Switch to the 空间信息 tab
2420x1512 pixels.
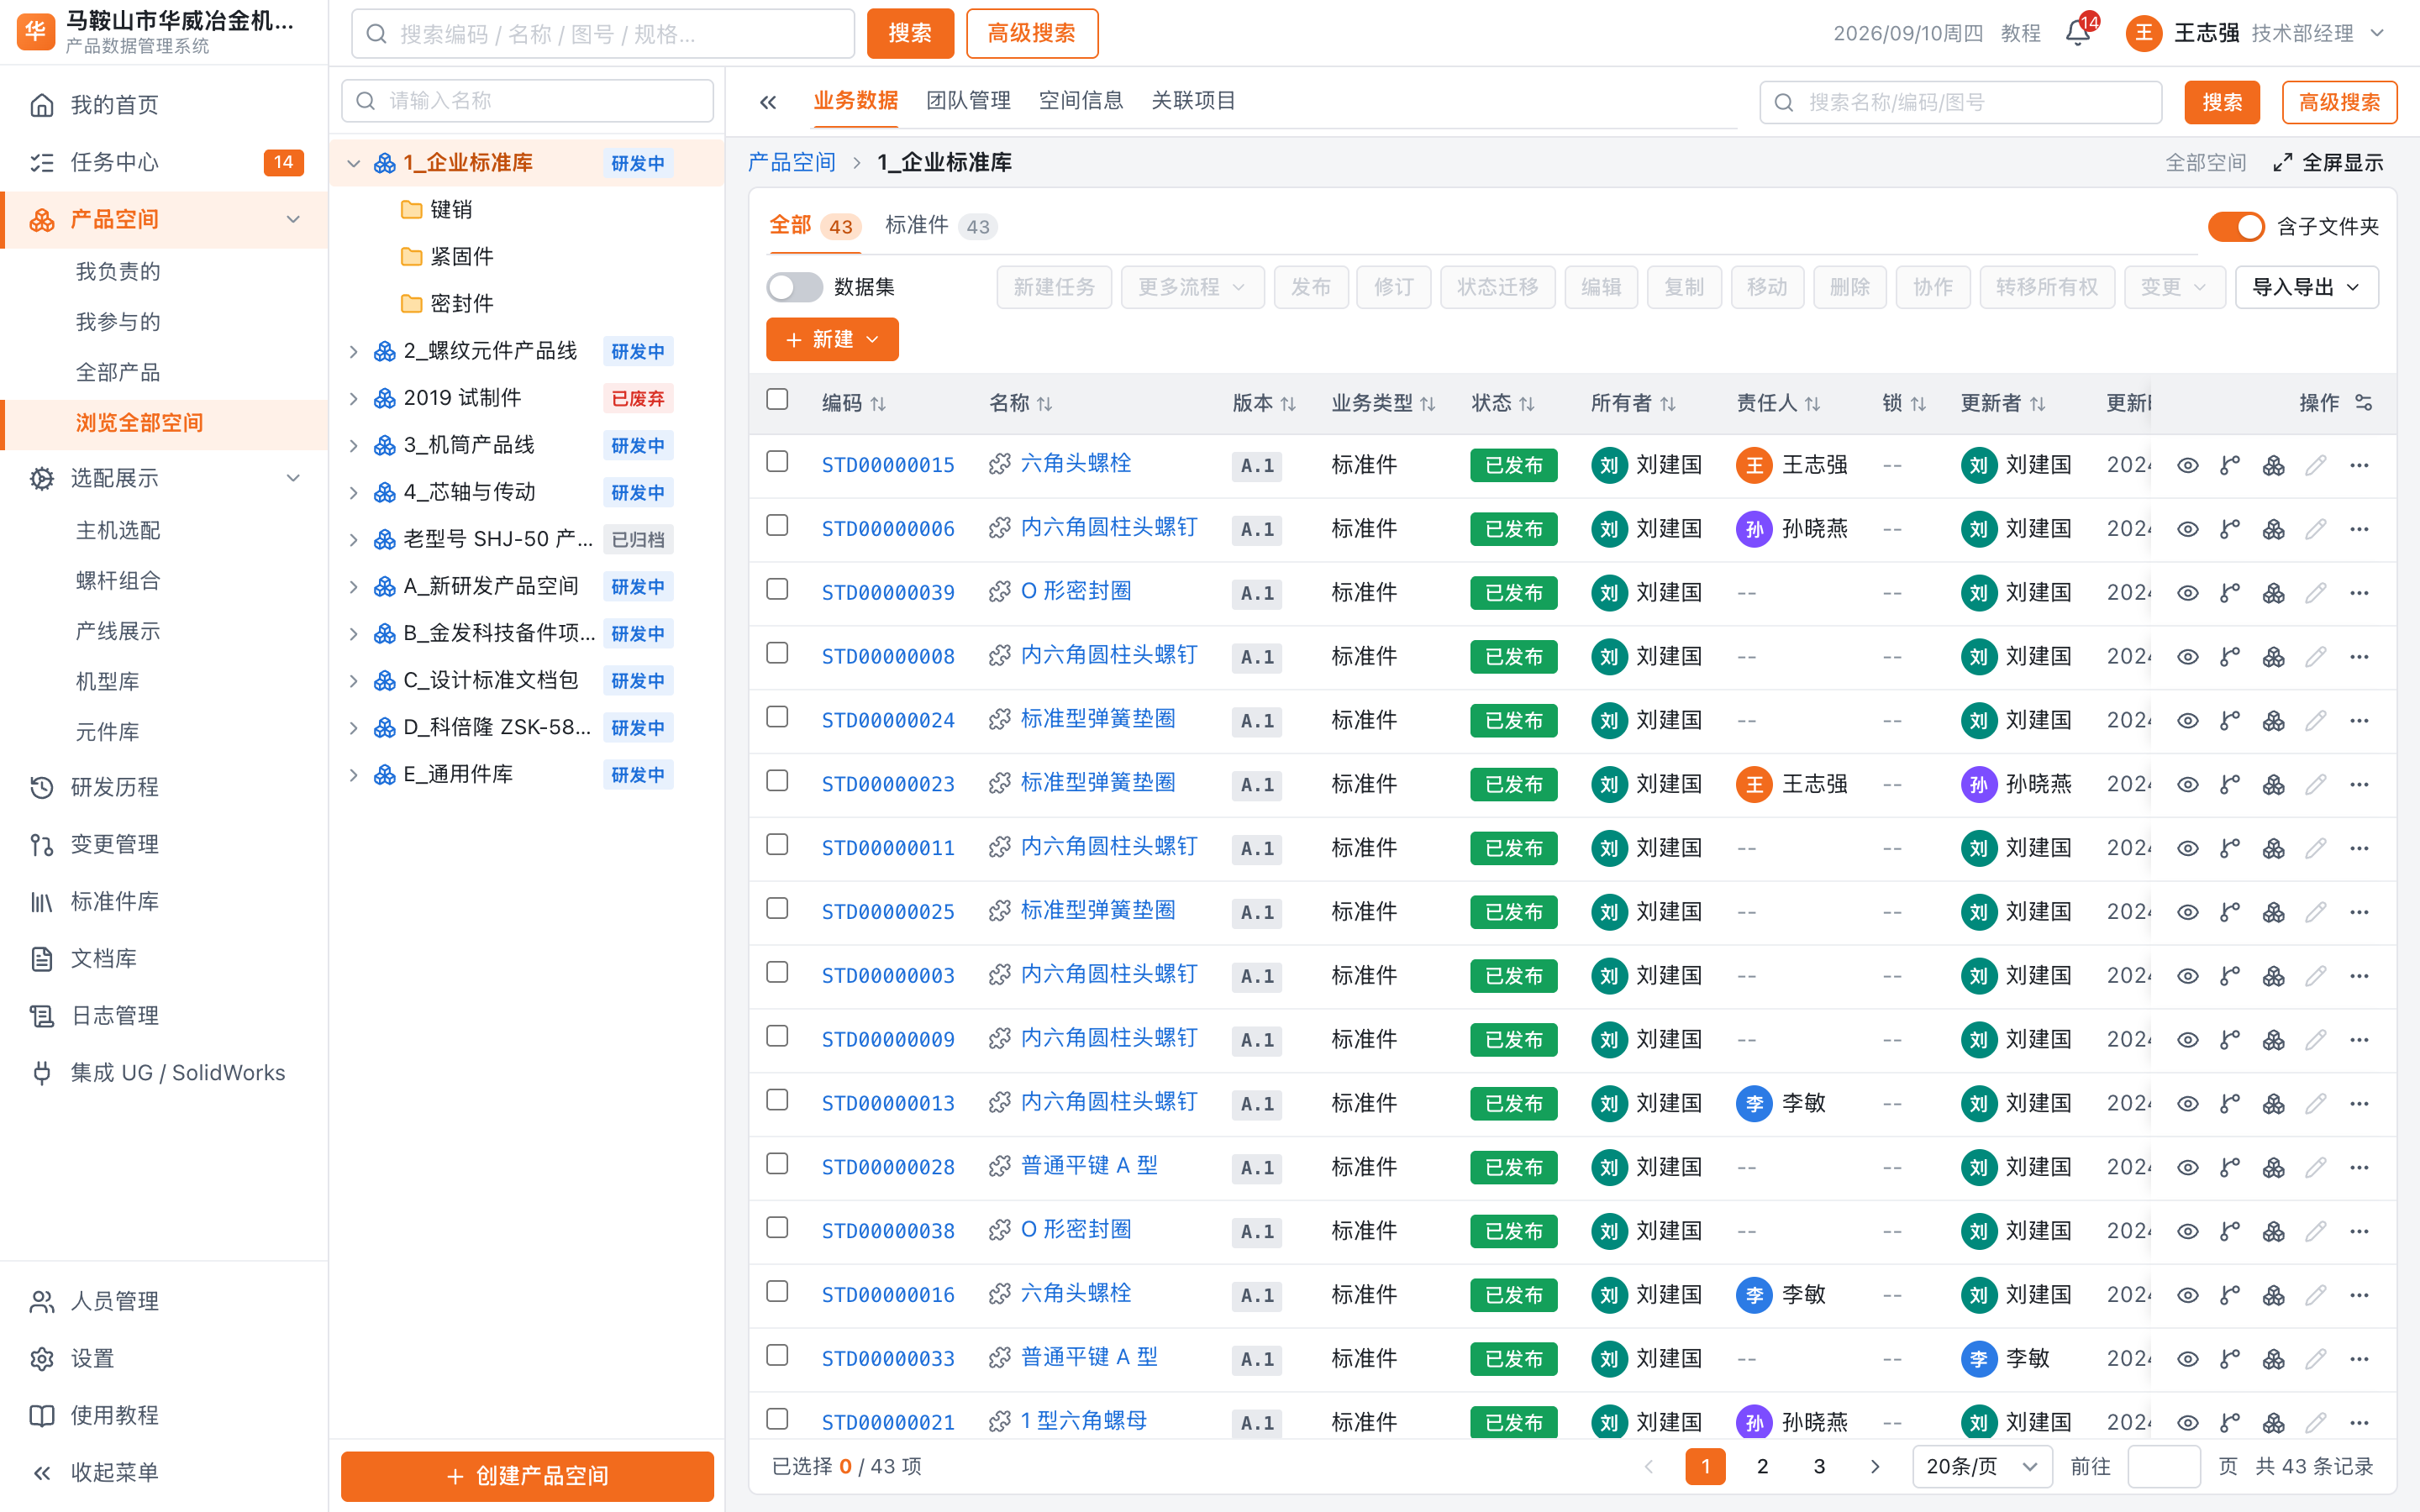pyautogui.click(x=1081, y=100)
